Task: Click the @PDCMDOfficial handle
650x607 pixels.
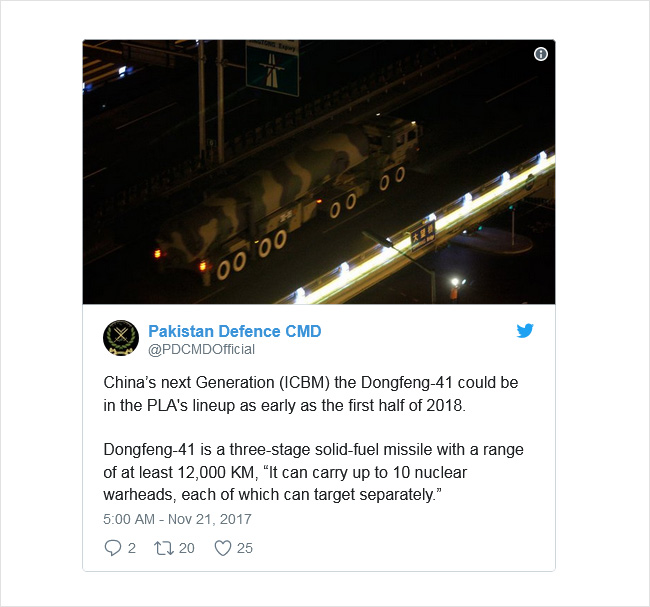Action: tap(201, 350)
